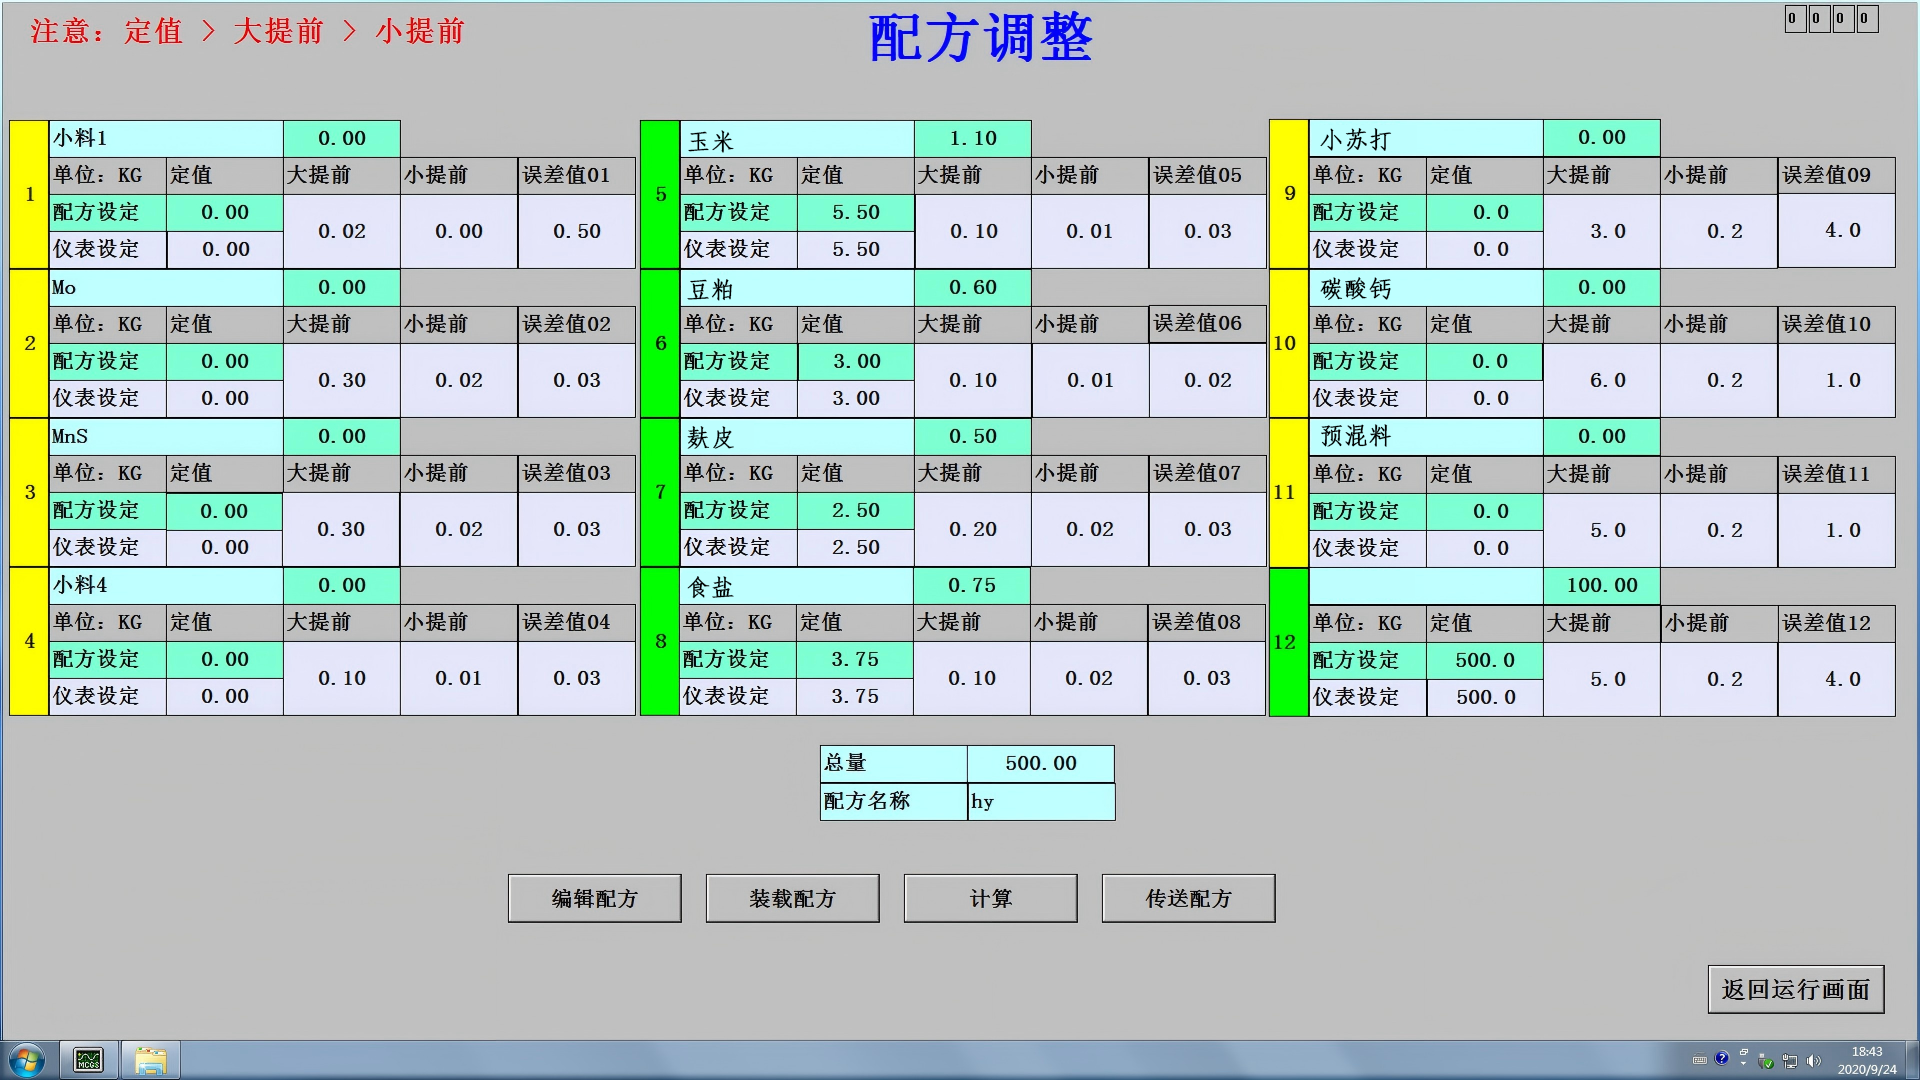Click the MCGS application taskbar icon

tap(88, 1060)
